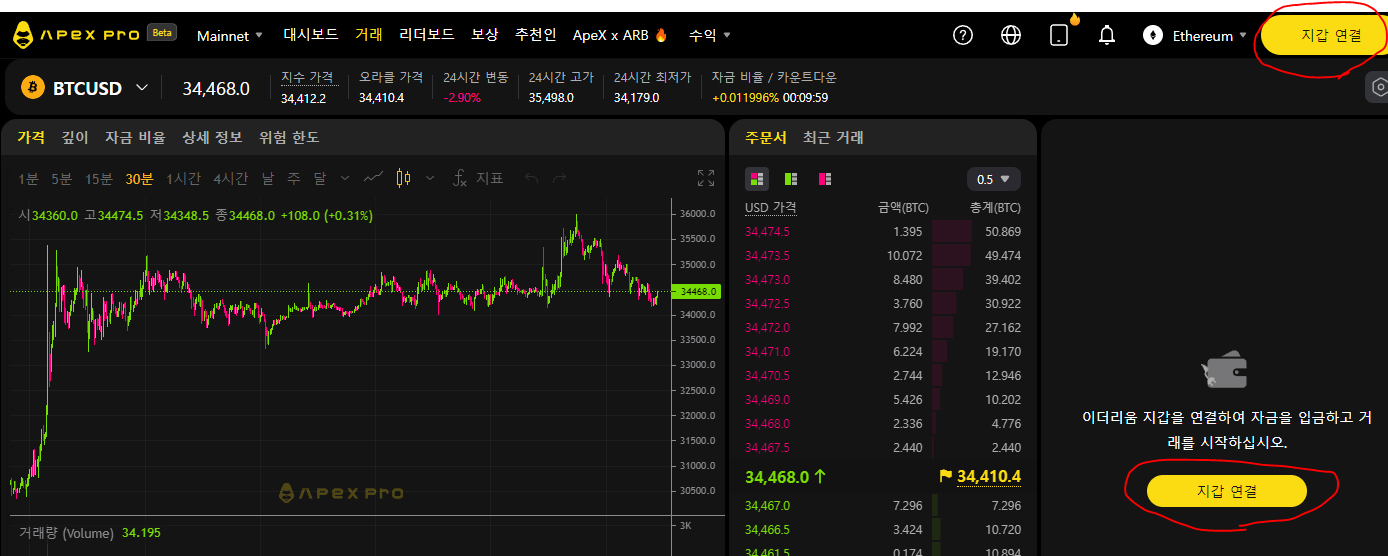Click the flag icon beside 34,410.4
Screen dimensions: 1388x556
(945, 476)
